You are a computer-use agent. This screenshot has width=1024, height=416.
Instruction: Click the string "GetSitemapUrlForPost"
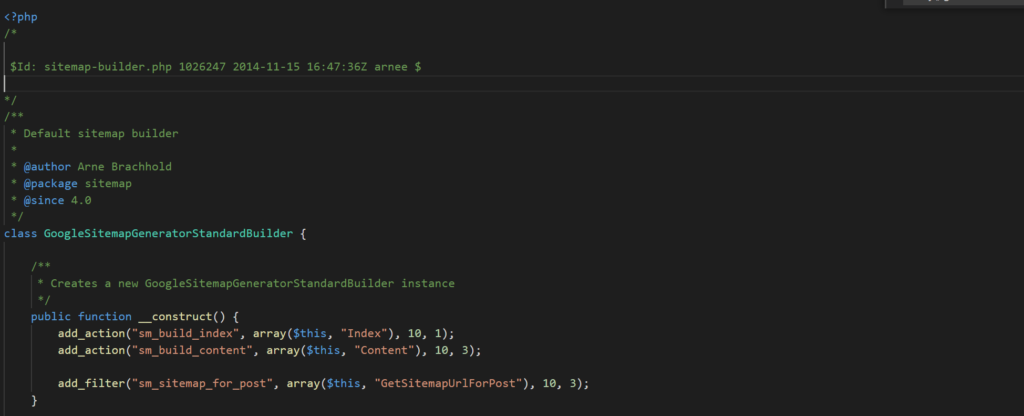447,384
